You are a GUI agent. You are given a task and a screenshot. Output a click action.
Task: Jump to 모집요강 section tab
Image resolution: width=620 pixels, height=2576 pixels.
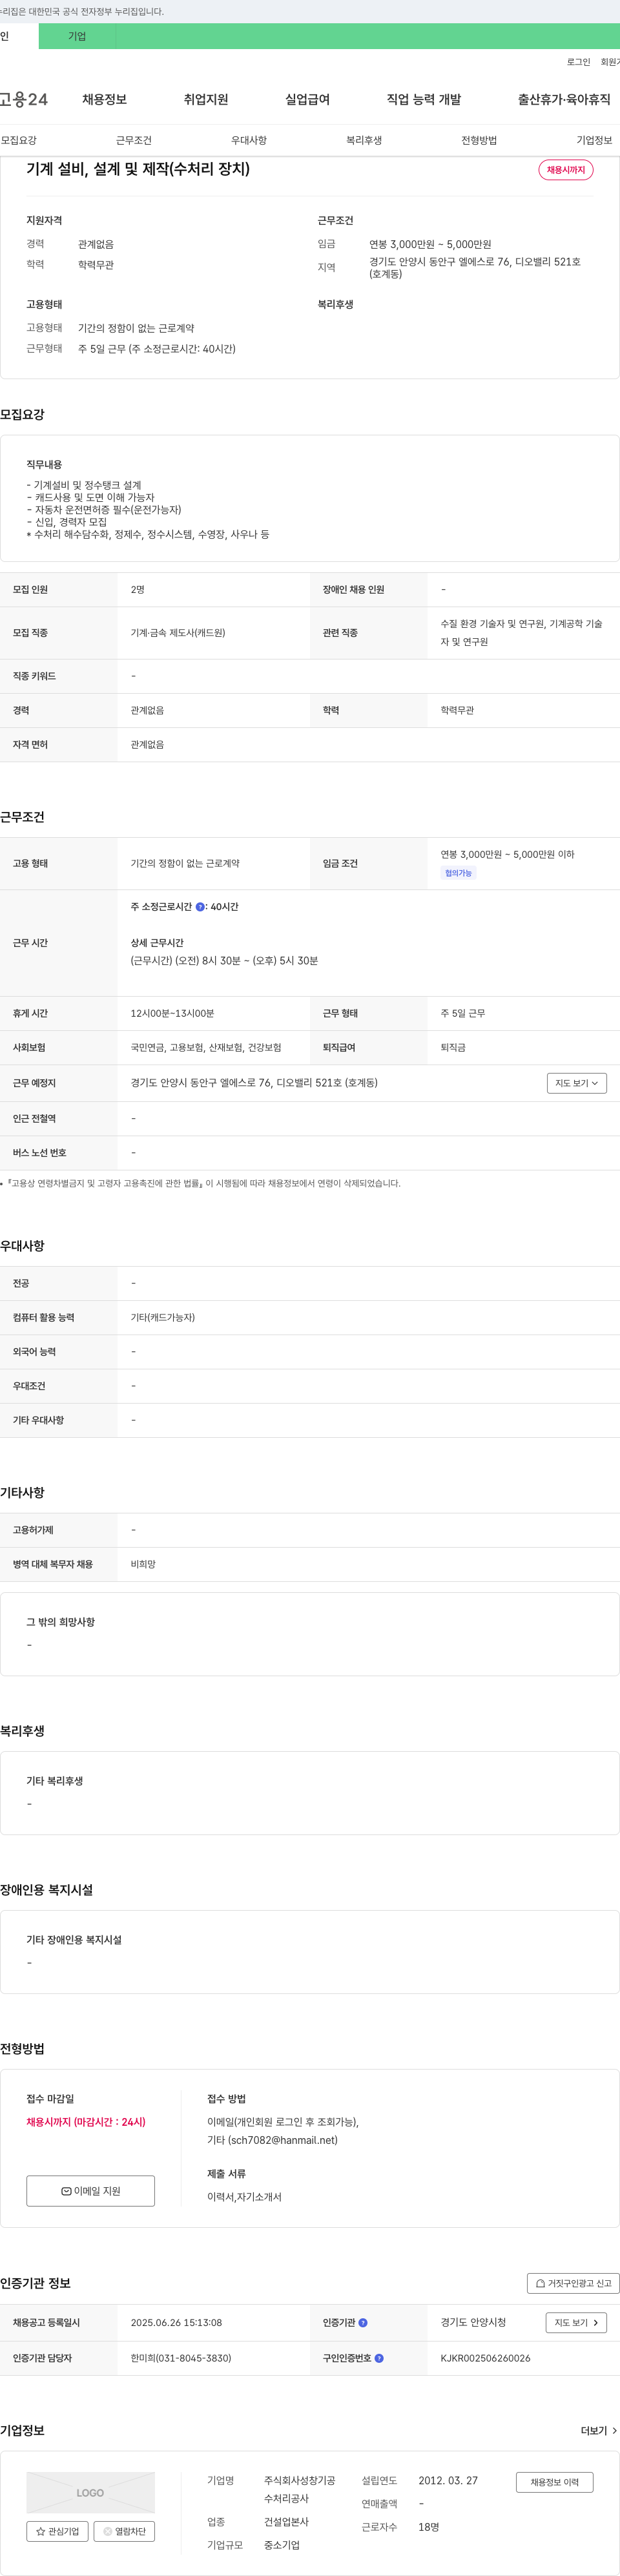19,140
